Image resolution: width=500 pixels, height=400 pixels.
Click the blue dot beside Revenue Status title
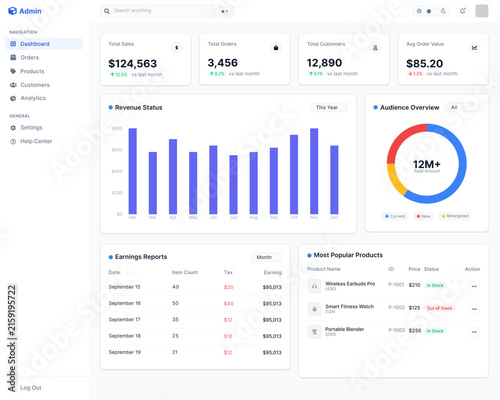[111, 107]
